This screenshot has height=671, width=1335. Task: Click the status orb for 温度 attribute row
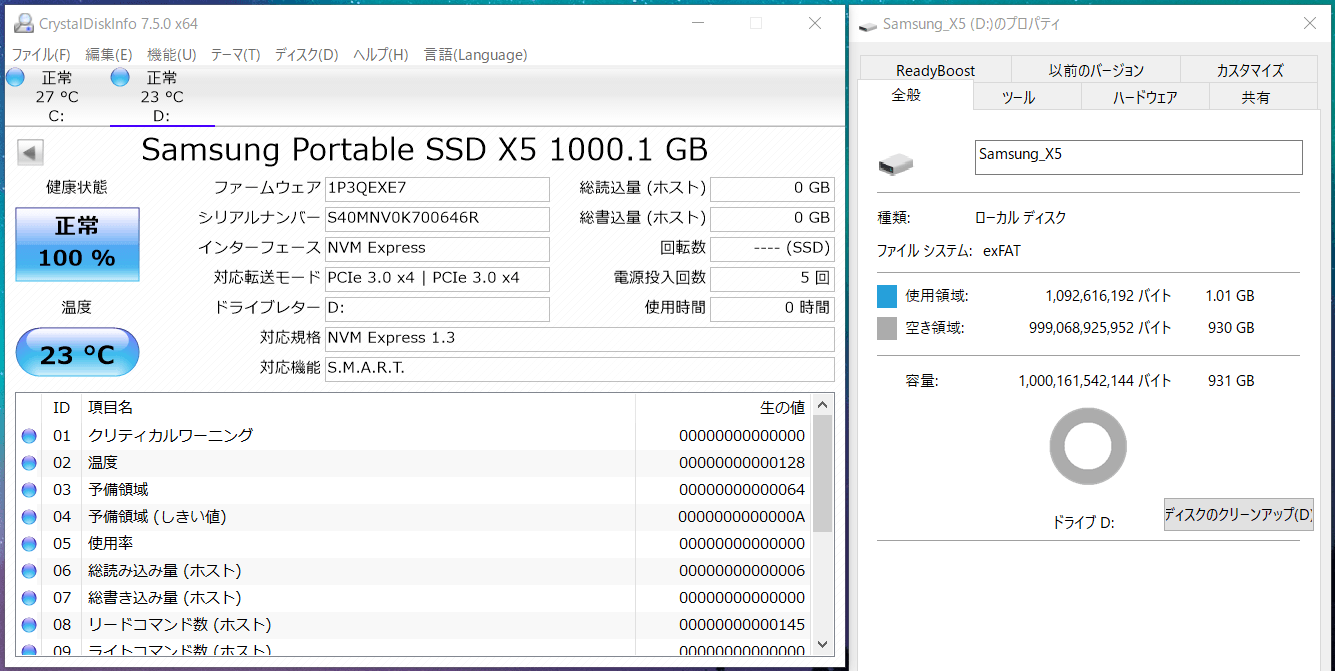point(29,463)
